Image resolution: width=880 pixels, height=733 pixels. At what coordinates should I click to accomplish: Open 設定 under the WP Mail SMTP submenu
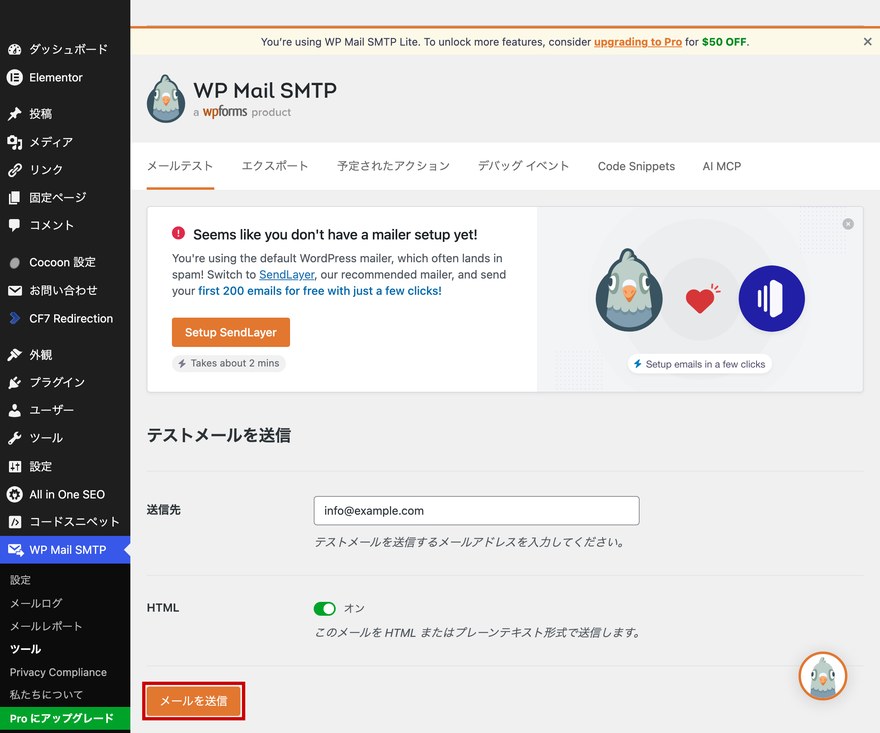(20, 580)
